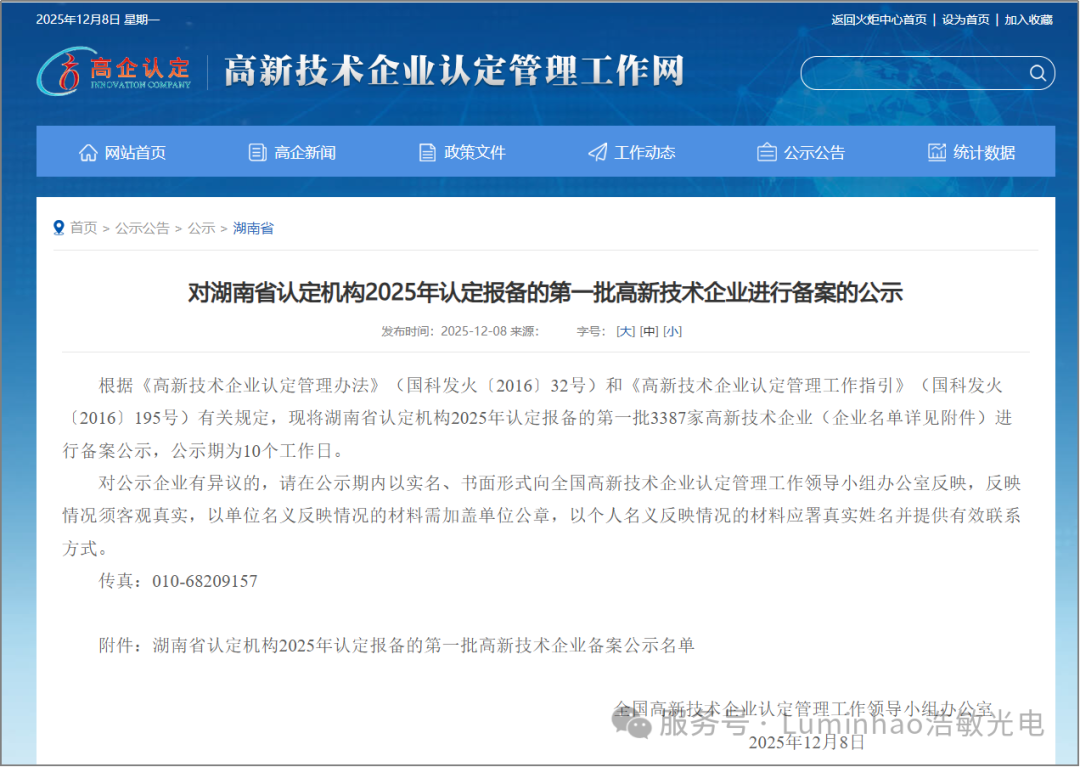This screenshot has width=1080, height=767.
Task: Click the magnifier search icon
Action: (x=1038, y=73)
